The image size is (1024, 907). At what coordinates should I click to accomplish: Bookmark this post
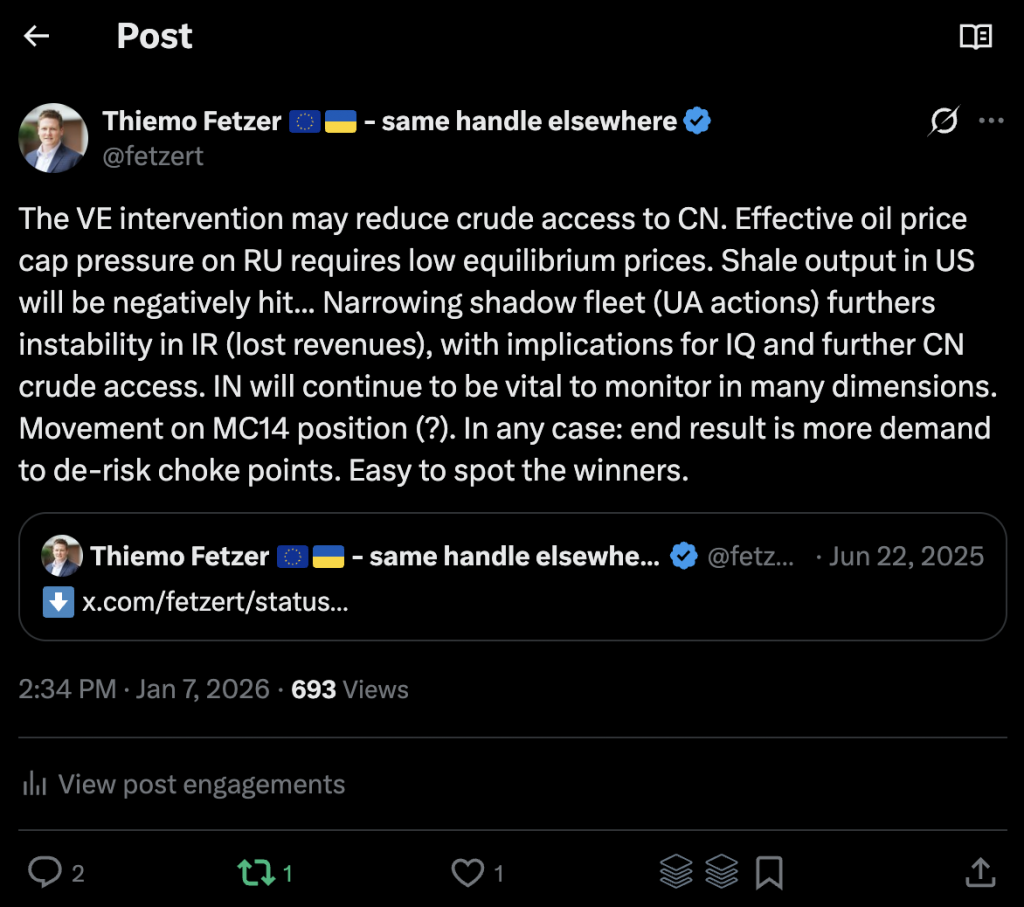(x=768, y=872)
